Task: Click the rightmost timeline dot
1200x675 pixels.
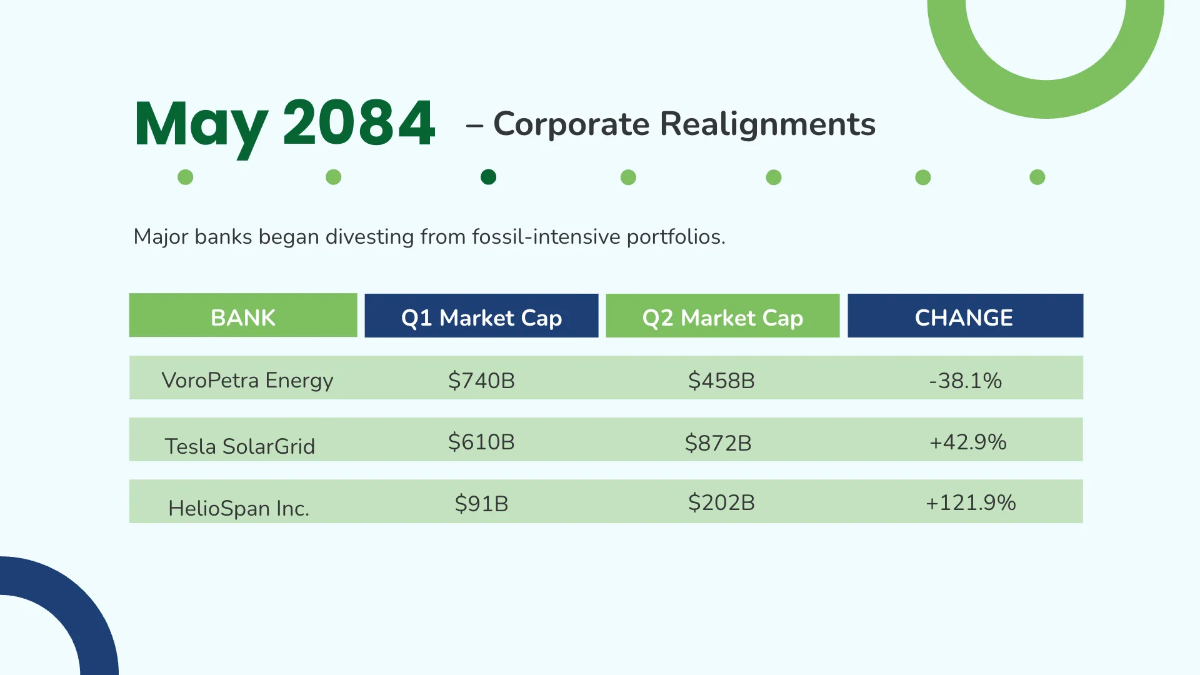Action: pyautogui.click(x=1037, y=177)
